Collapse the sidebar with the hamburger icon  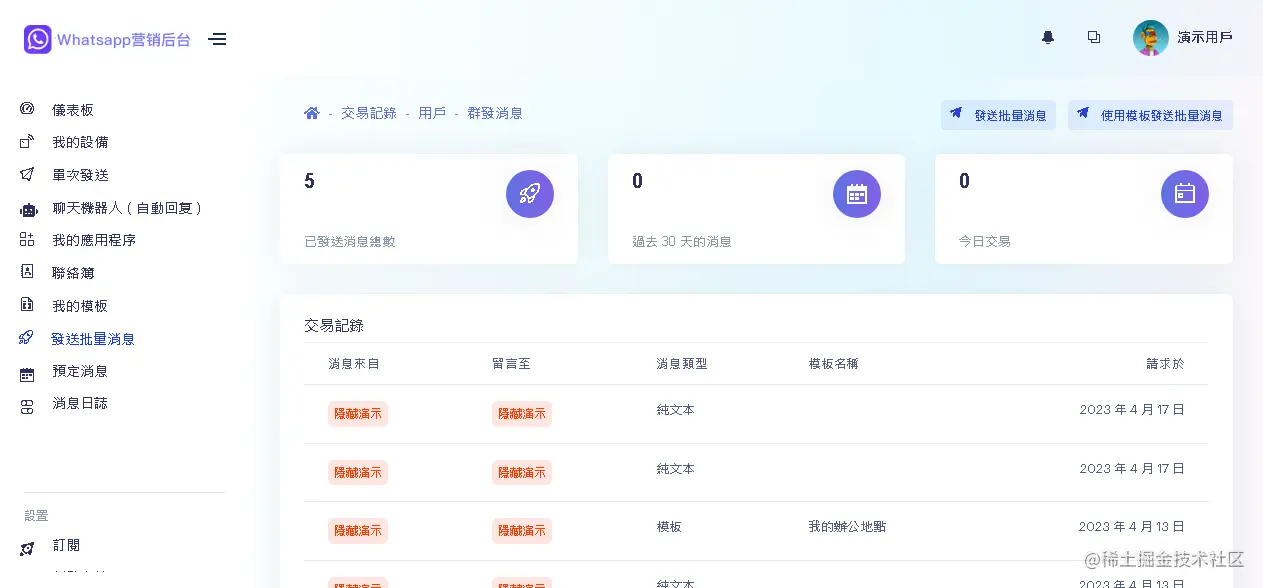click(217, 38)
